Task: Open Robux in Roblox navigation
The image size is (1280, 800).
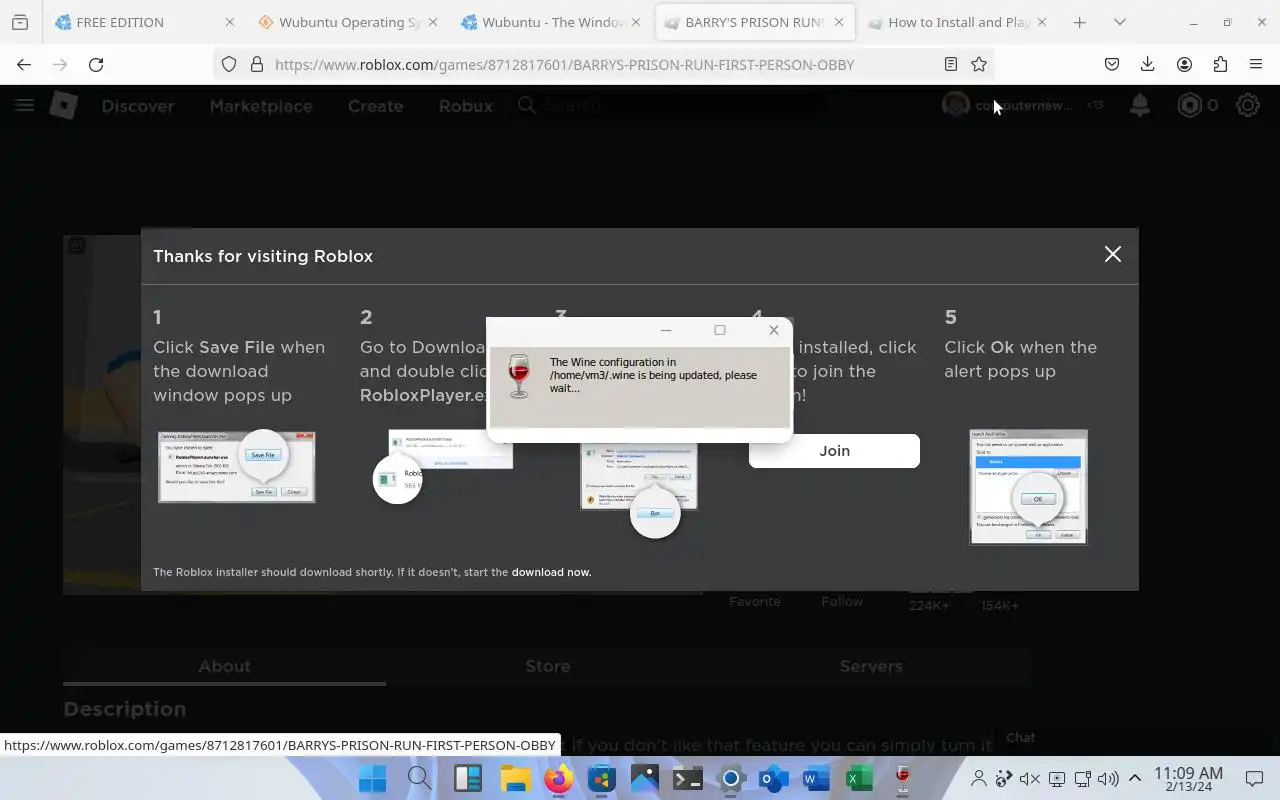Action: (466, 106)
